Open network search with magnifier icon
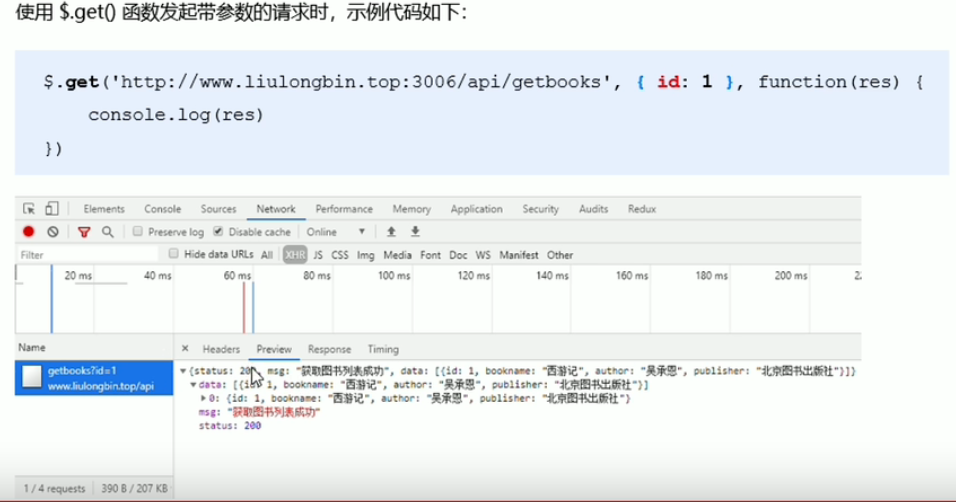 [107, 232]
